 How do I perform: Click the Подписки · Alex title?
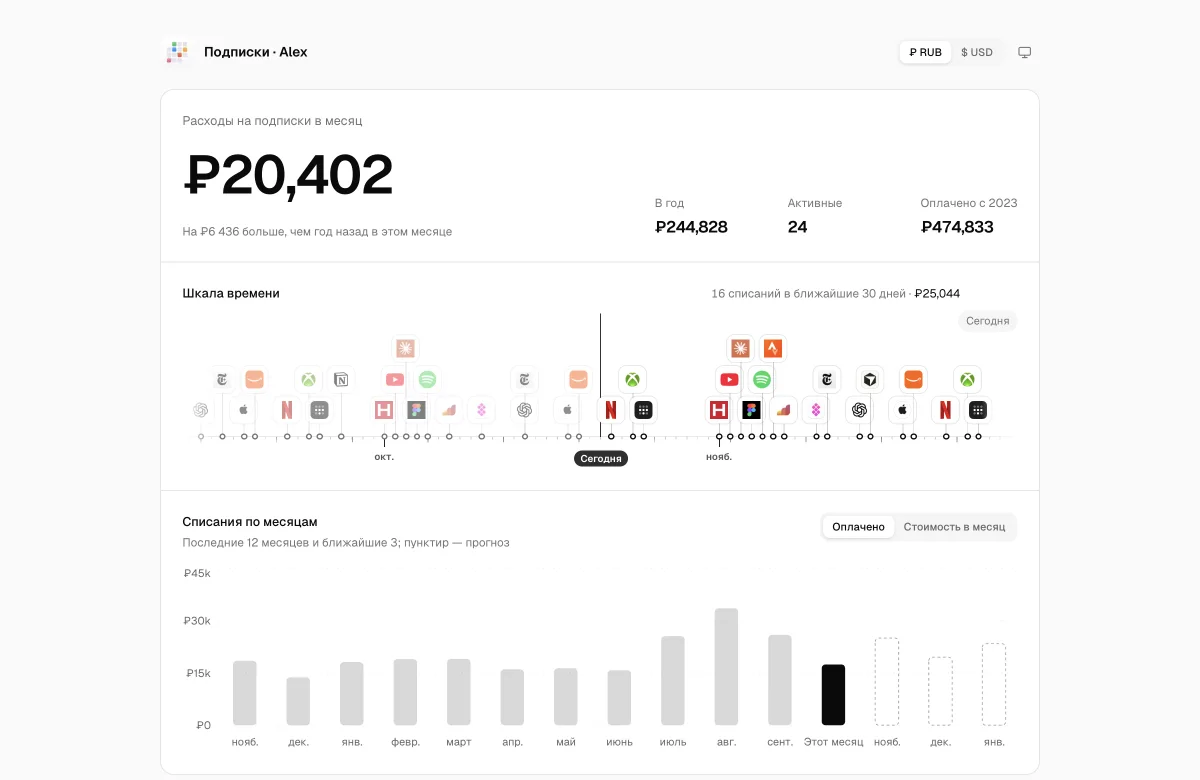click(256, 52)
